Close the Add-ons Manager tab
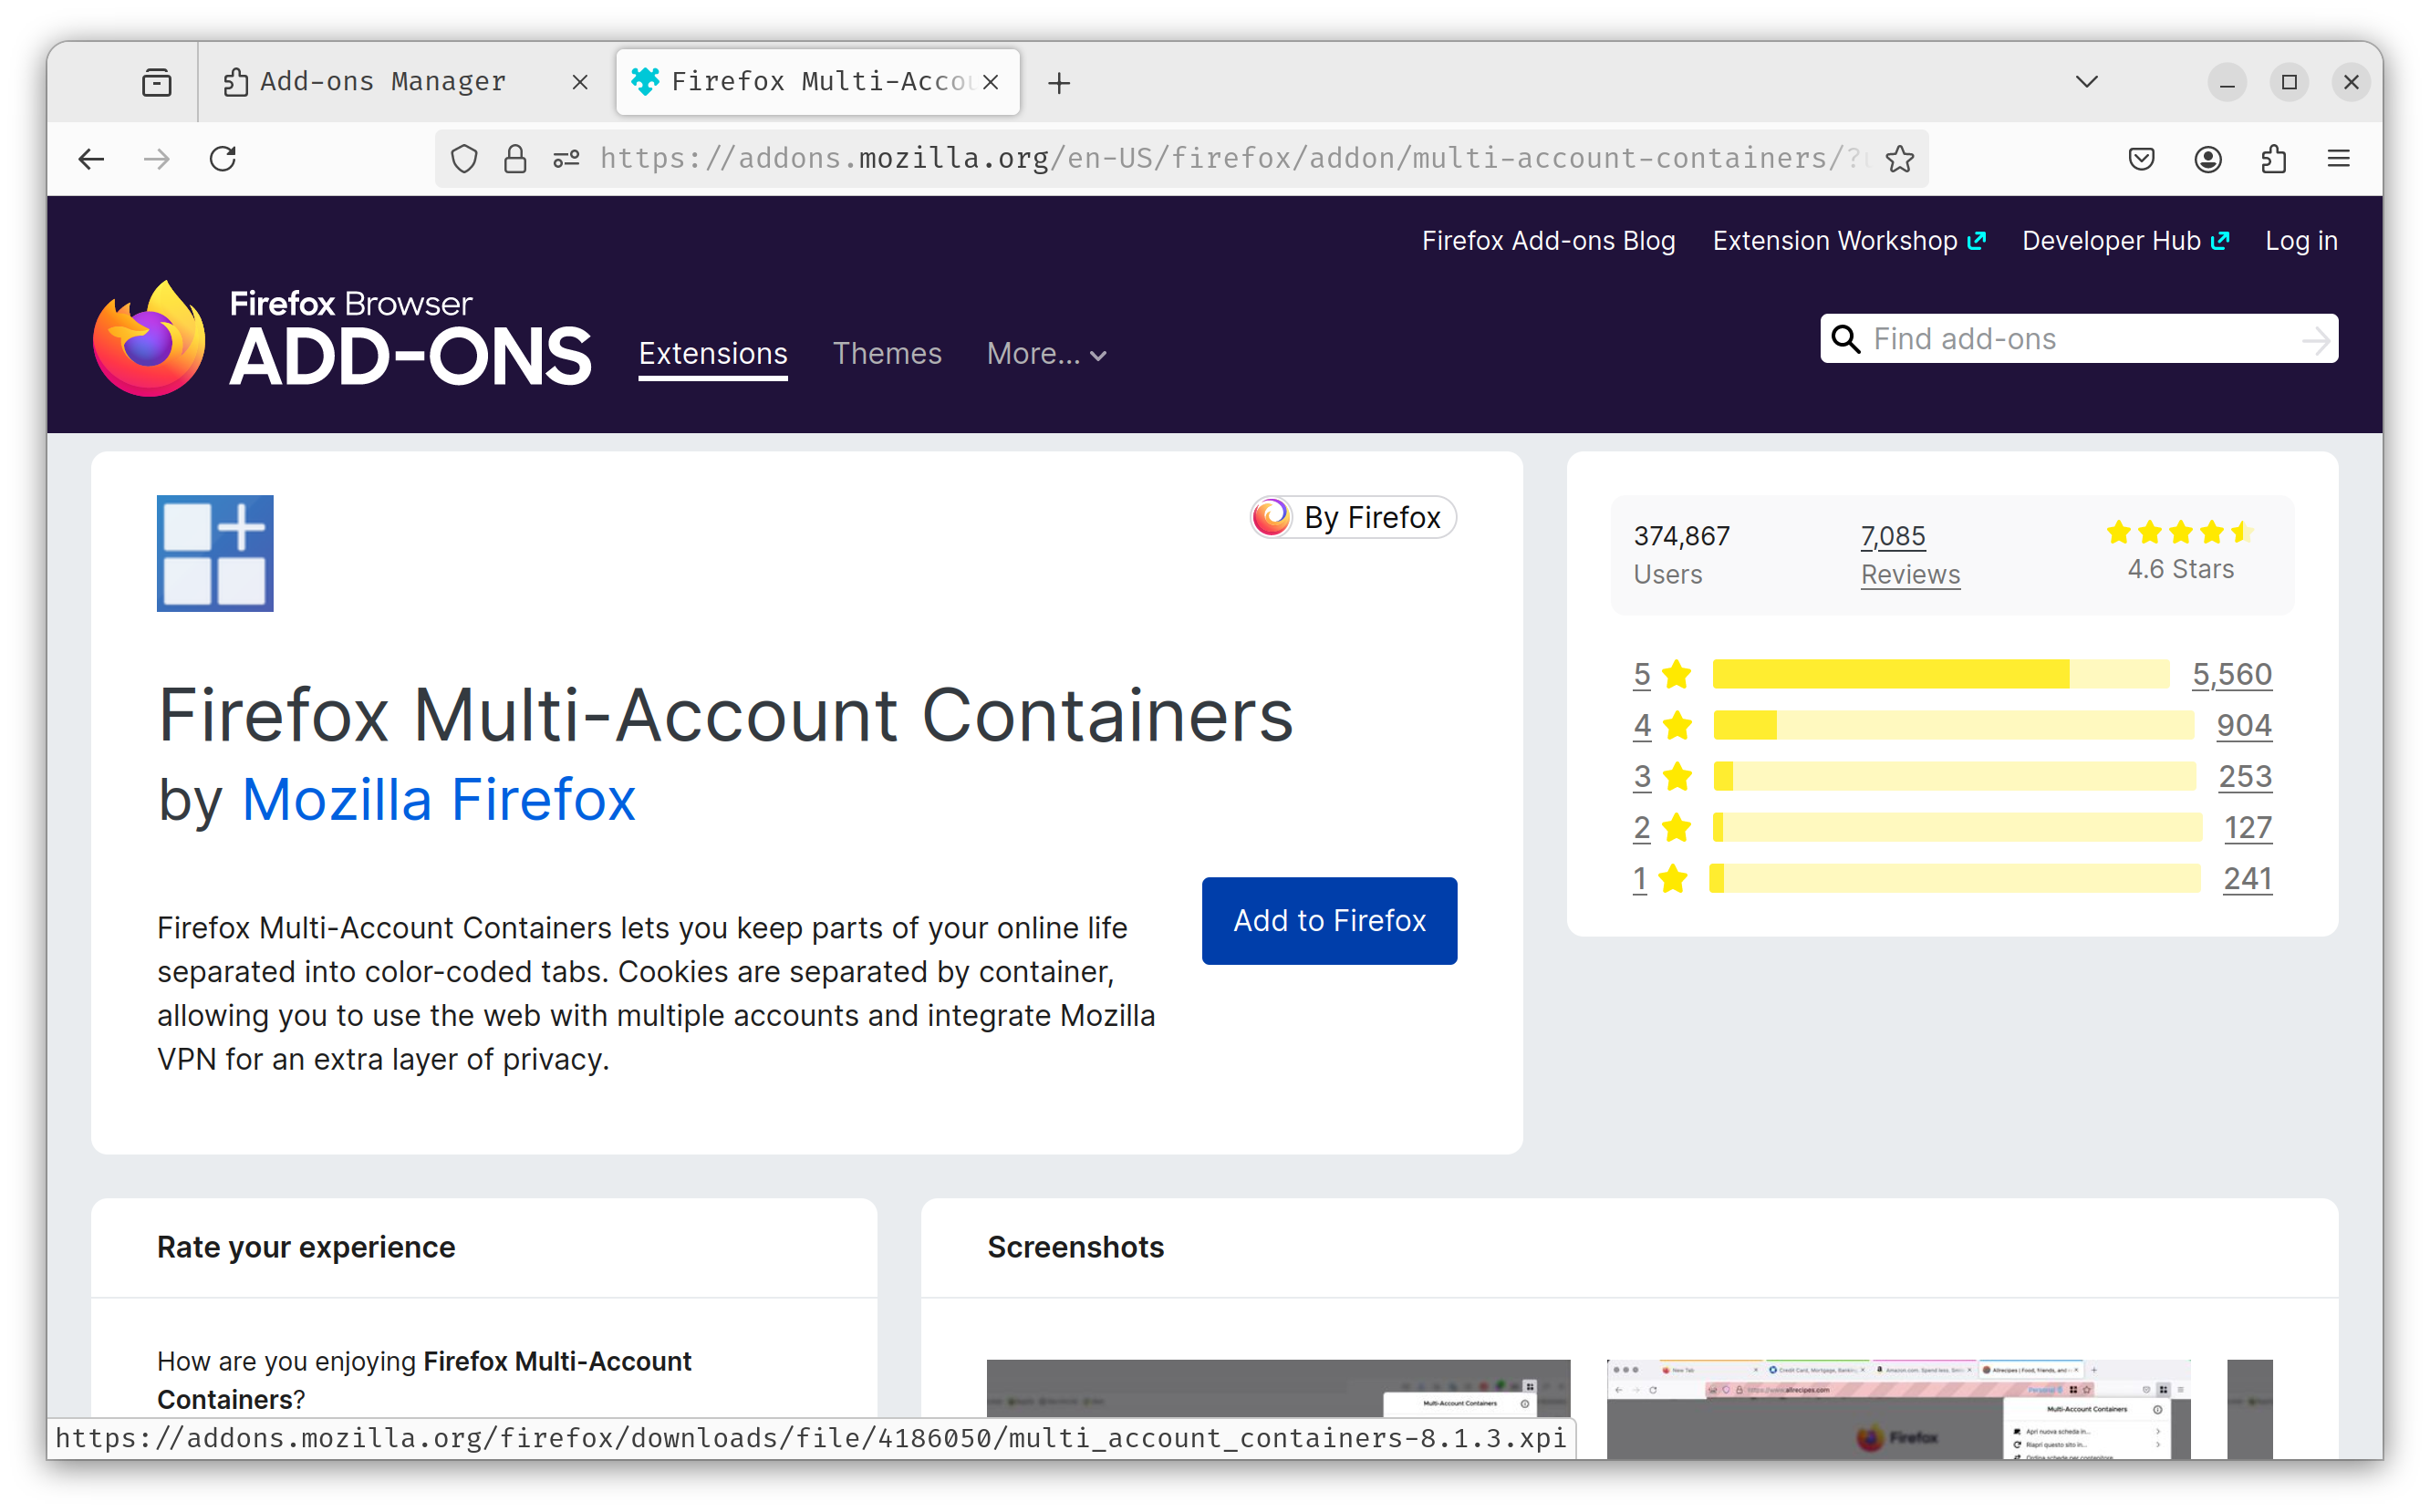This screenshot has height=1512, width=2430. click(x=580, y=82)
